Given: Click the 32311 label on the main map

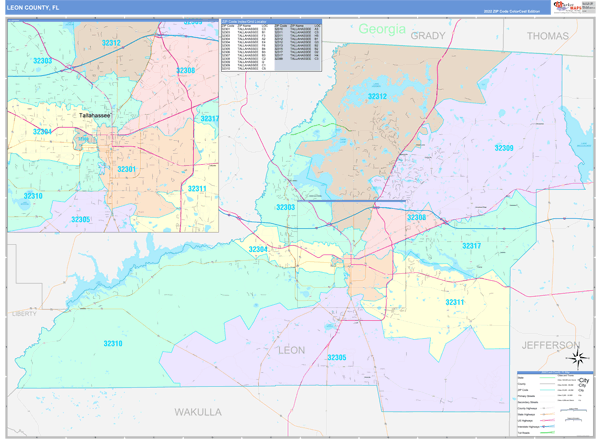Looking at the screenshot, I should [x=455, y=302].
